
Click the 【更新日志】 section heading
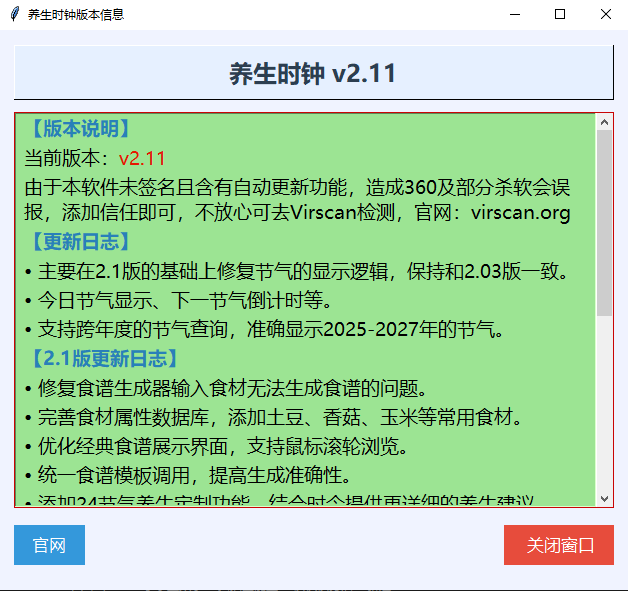[78, 242]
